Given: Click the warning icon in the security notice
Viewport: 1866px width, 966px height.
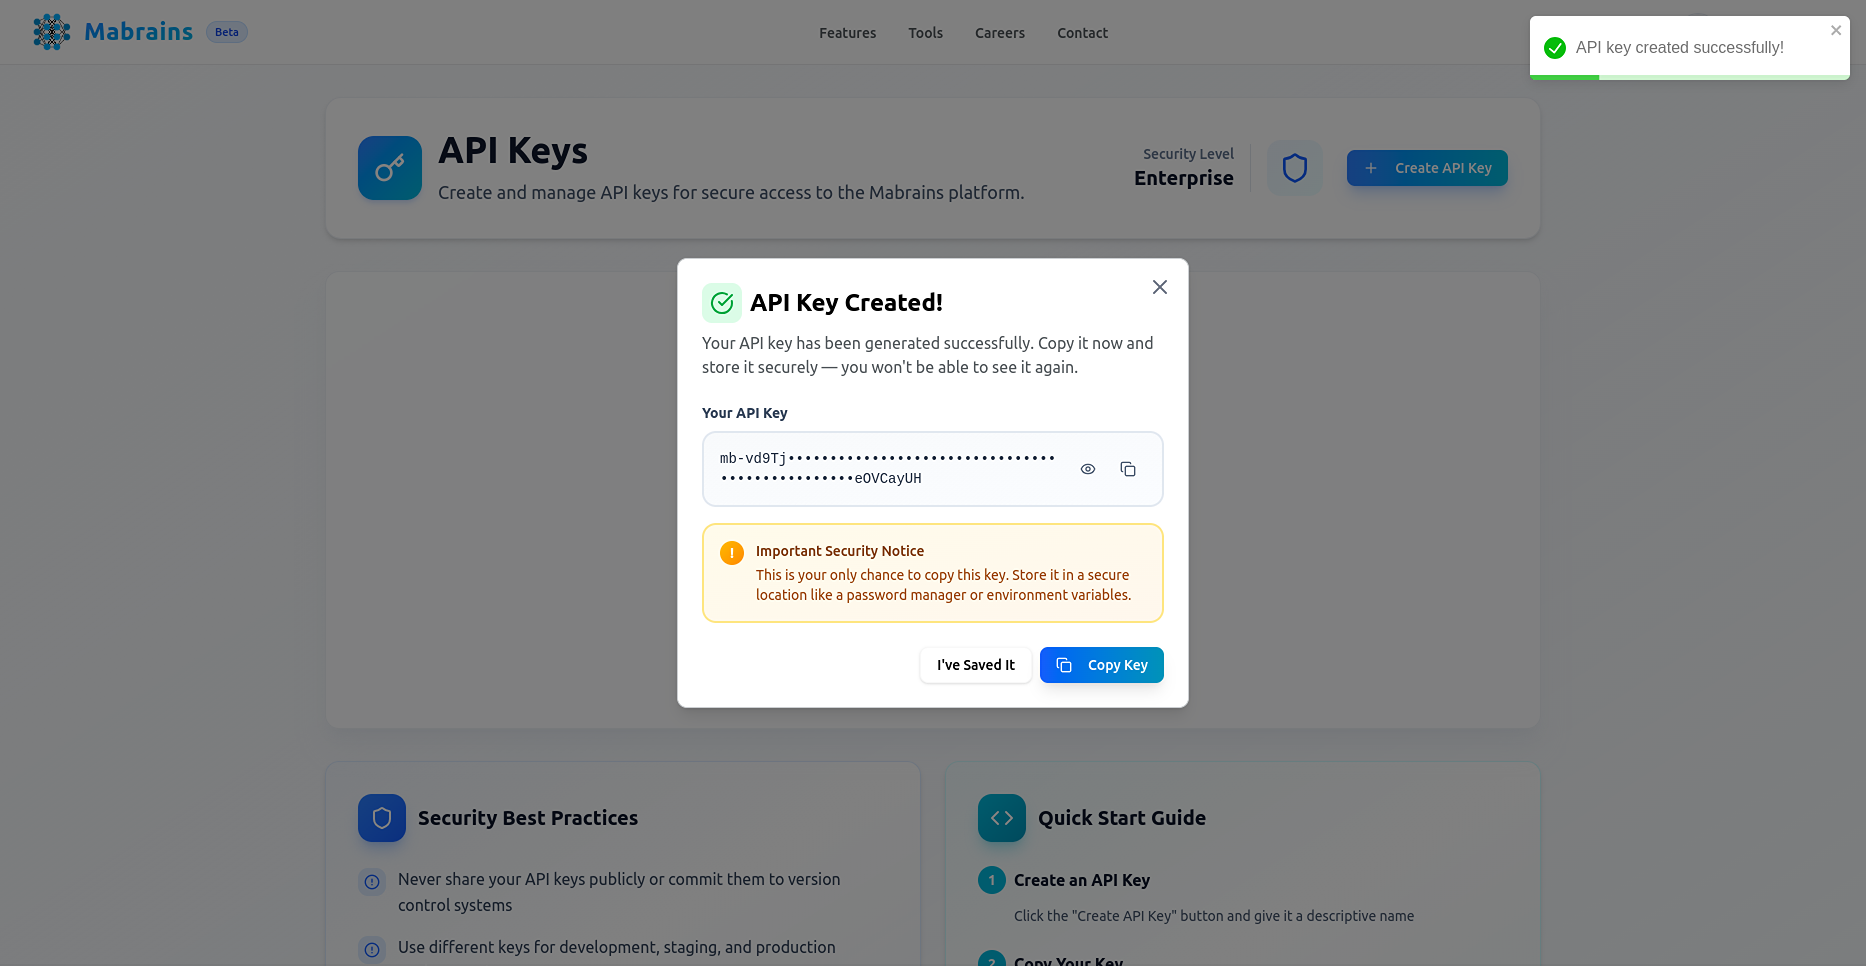Looking at the screenshot, I should coord(731,551).
